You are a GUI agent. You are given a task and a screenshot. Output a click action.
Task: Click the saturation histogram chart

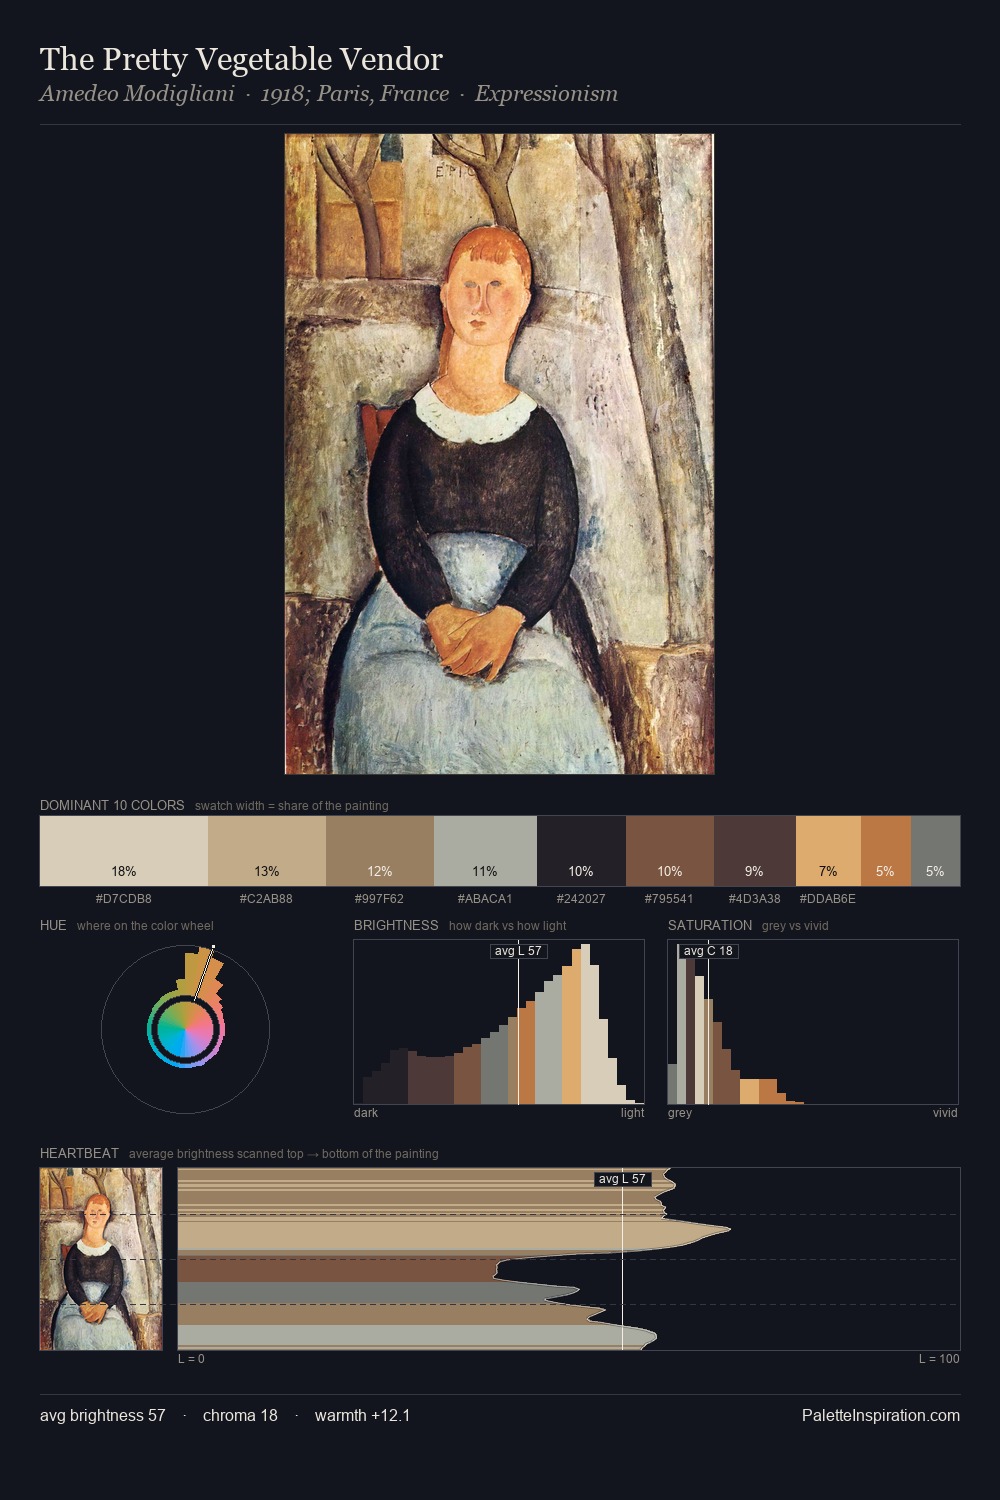(813, 1022)
